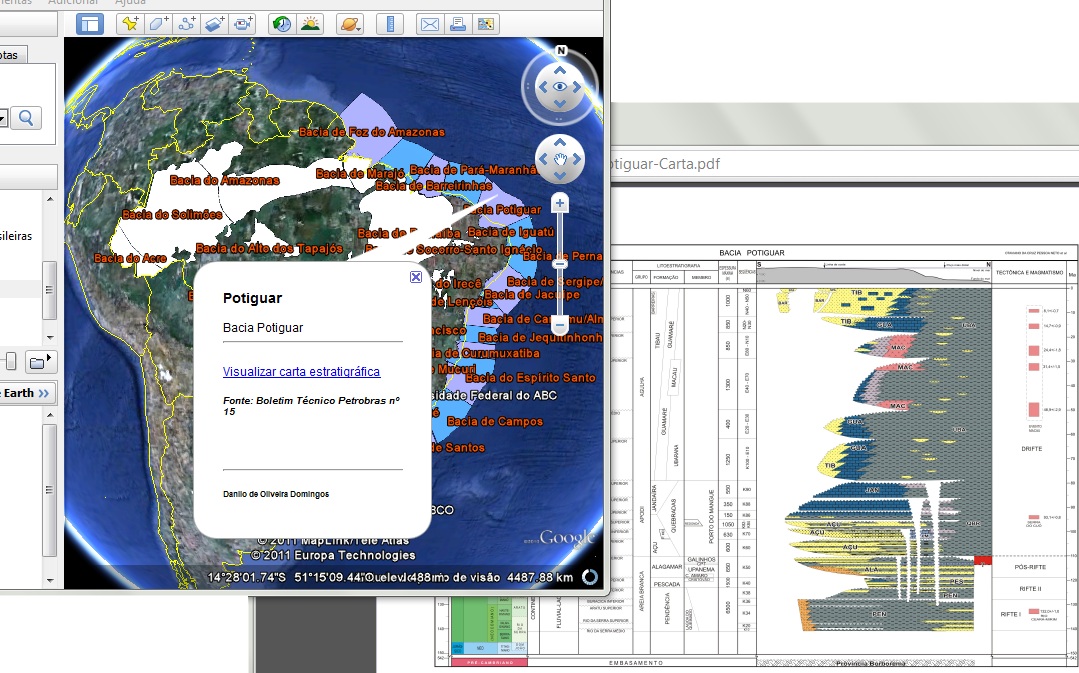Viewport: 1079px width, 673px height.
Task: Select the ruler measurement tool
Action: point(389,24)
